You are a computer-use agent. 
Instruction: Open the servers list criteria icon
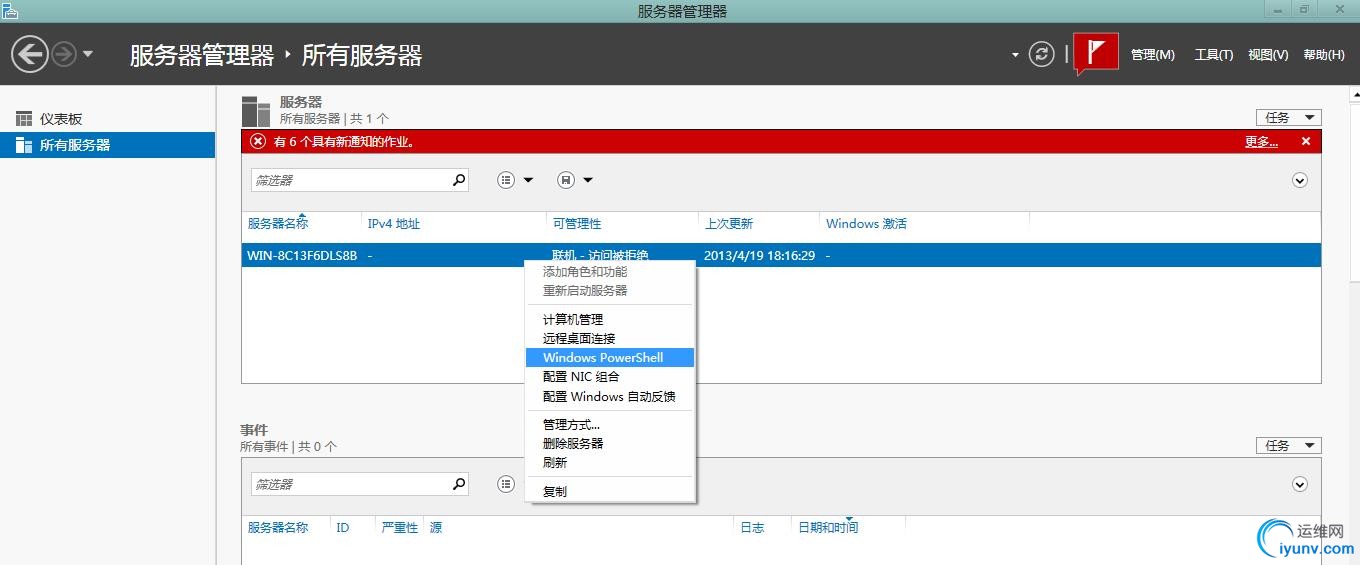(506, 180)
